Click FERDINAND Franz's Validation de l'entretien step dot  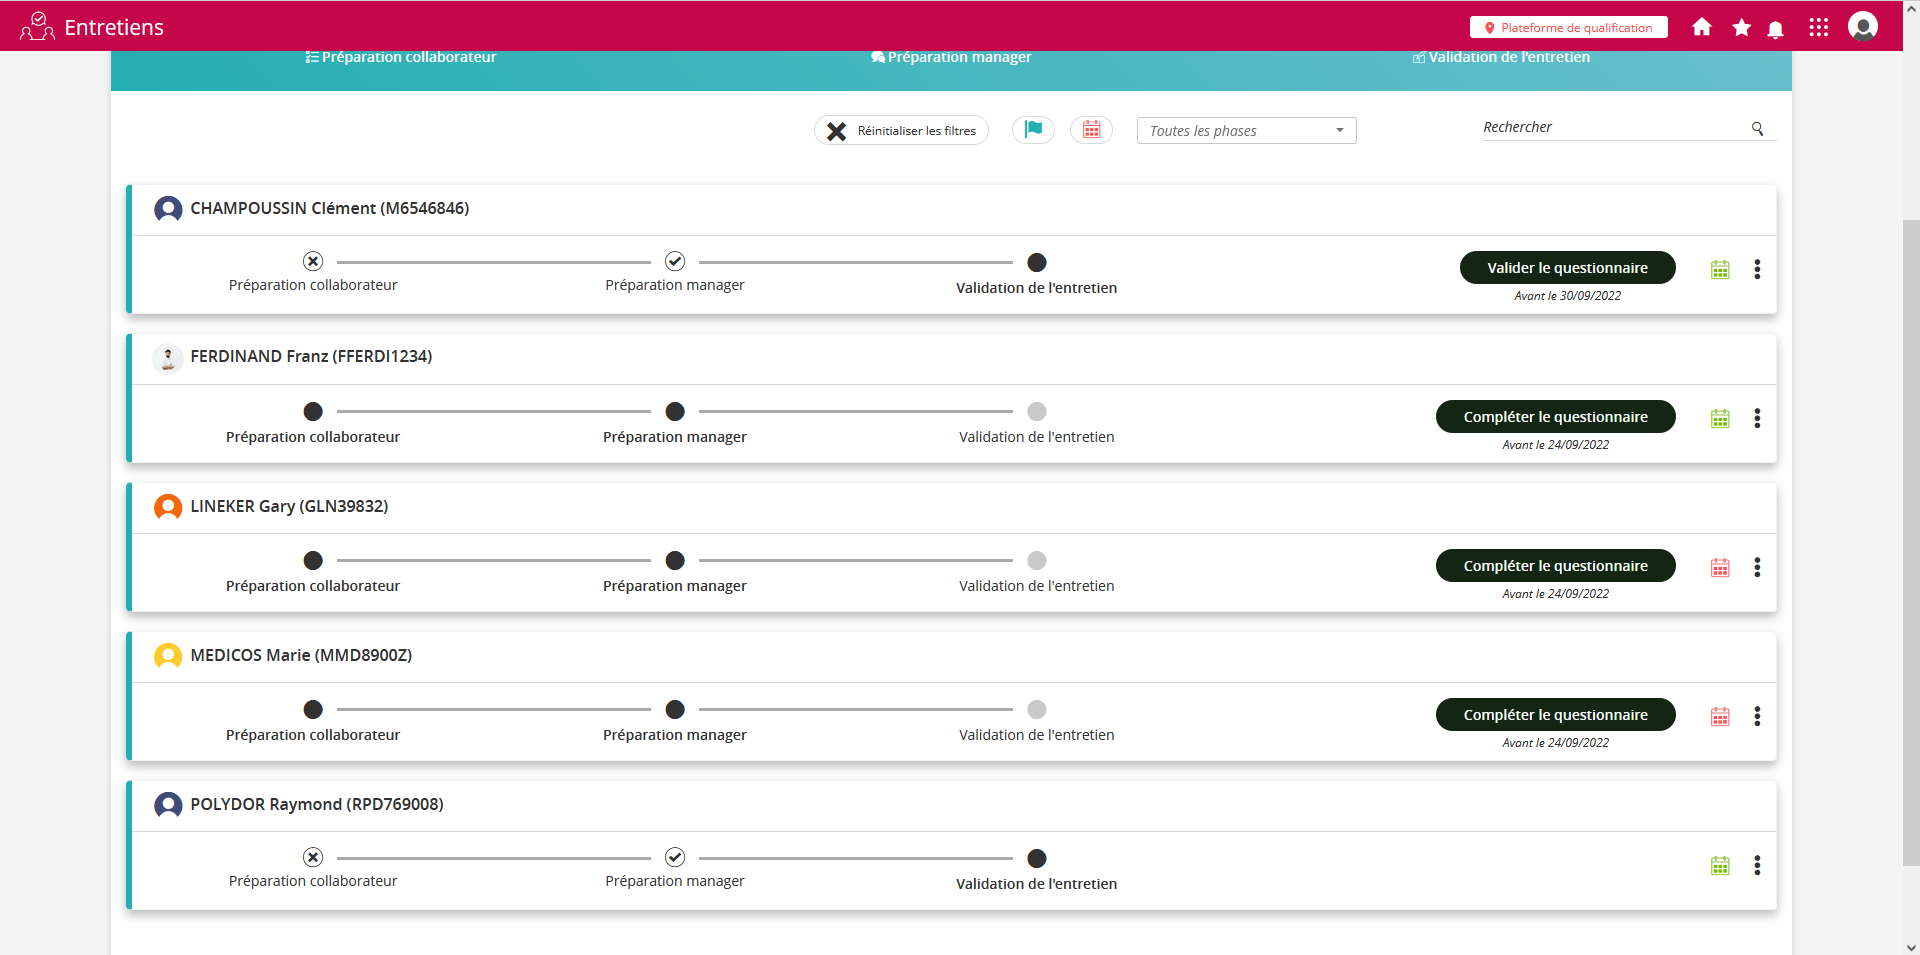(x=1036, y=412)
